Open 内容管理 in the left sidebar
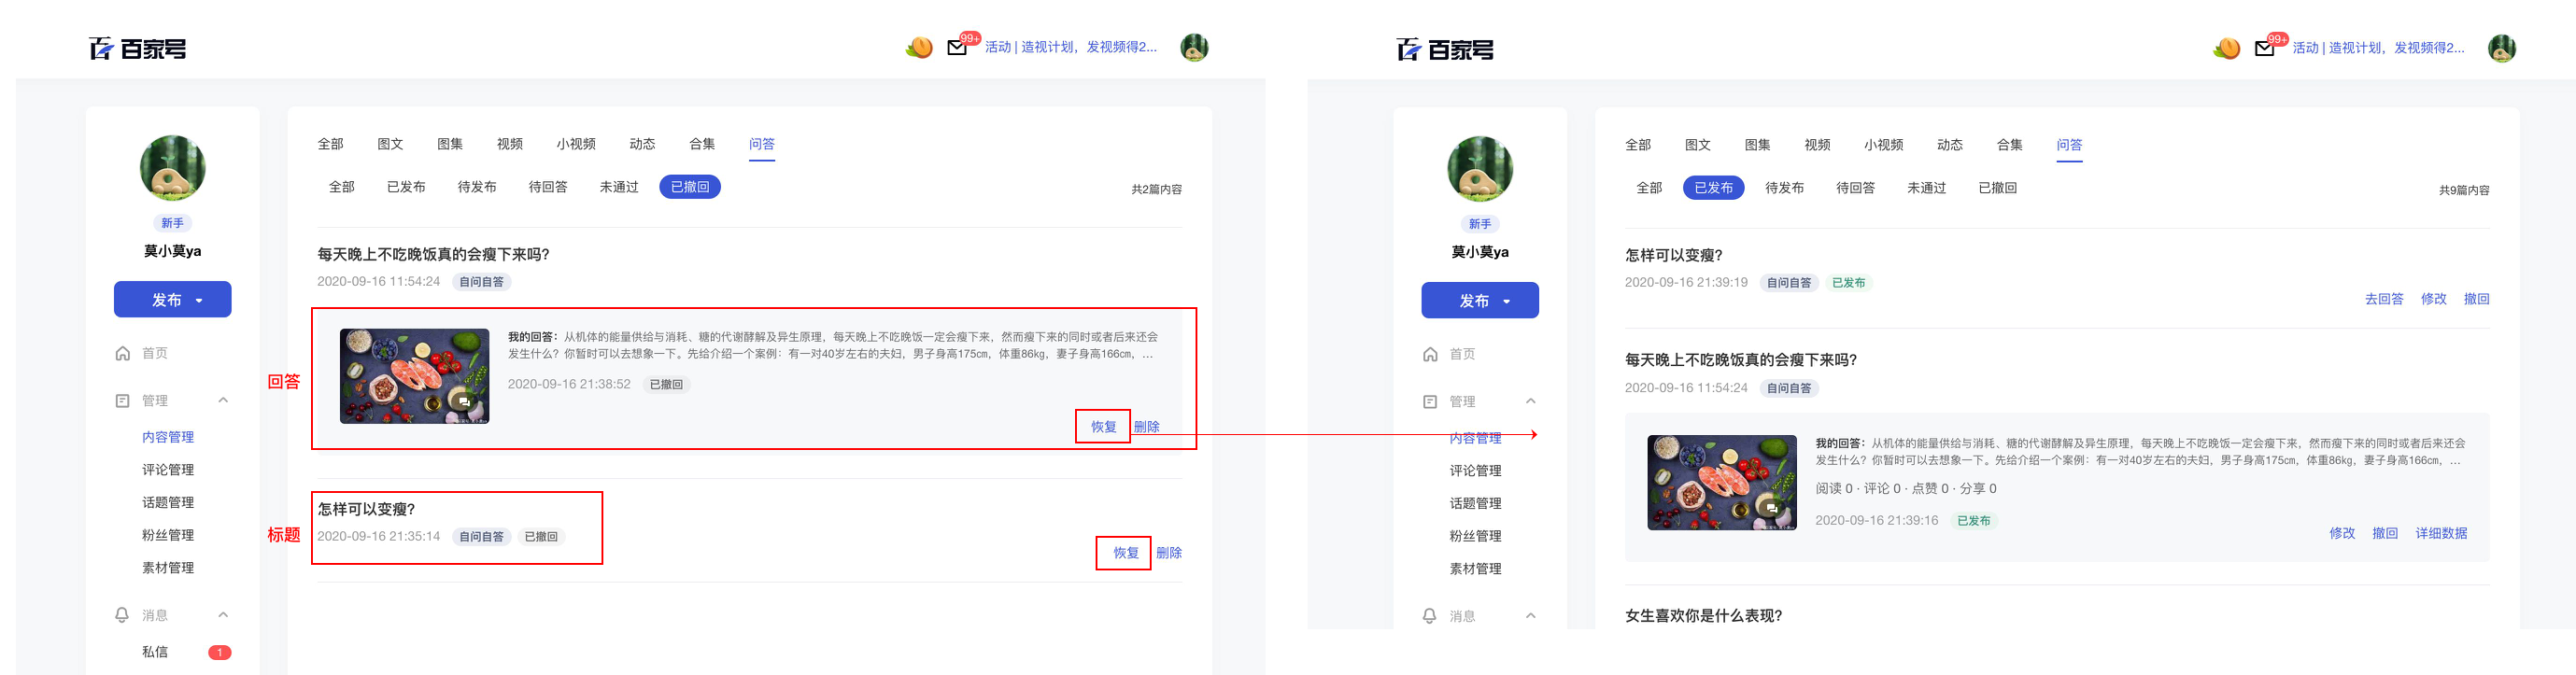This screenshot has width=2576, height=675. click(x=168, y=437)
